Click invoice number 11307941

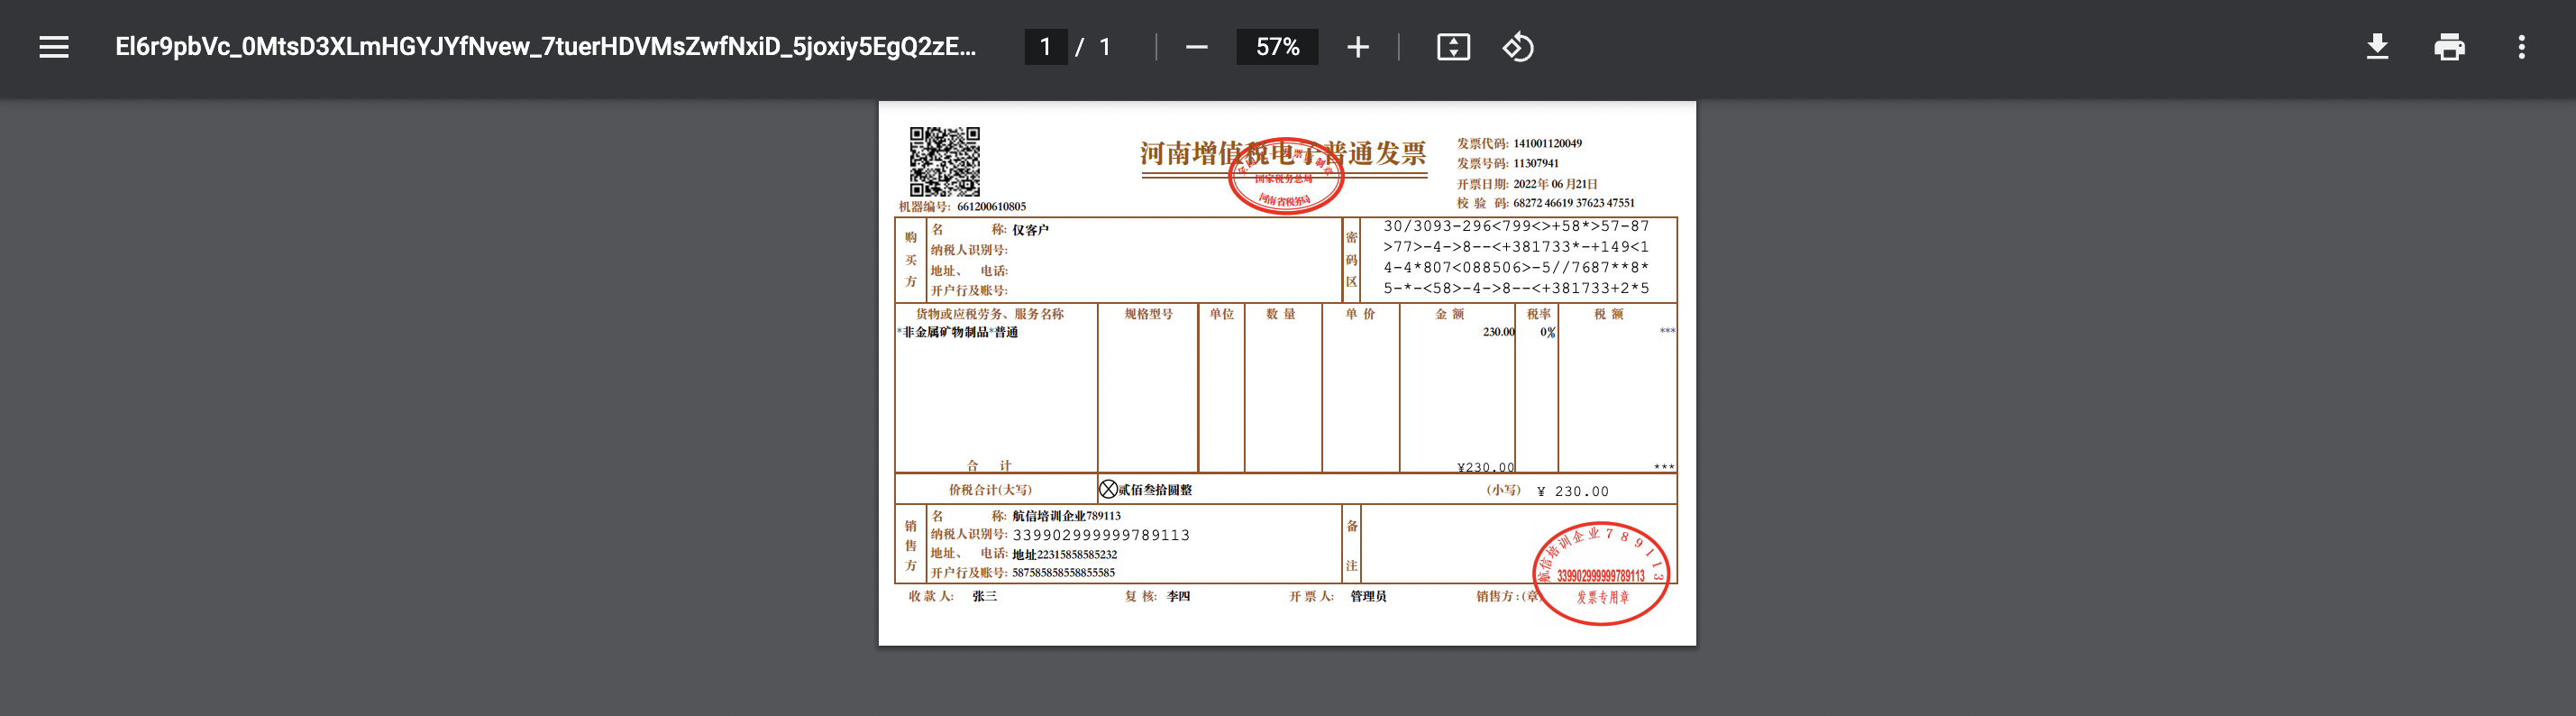click(x=1535, y=163)
